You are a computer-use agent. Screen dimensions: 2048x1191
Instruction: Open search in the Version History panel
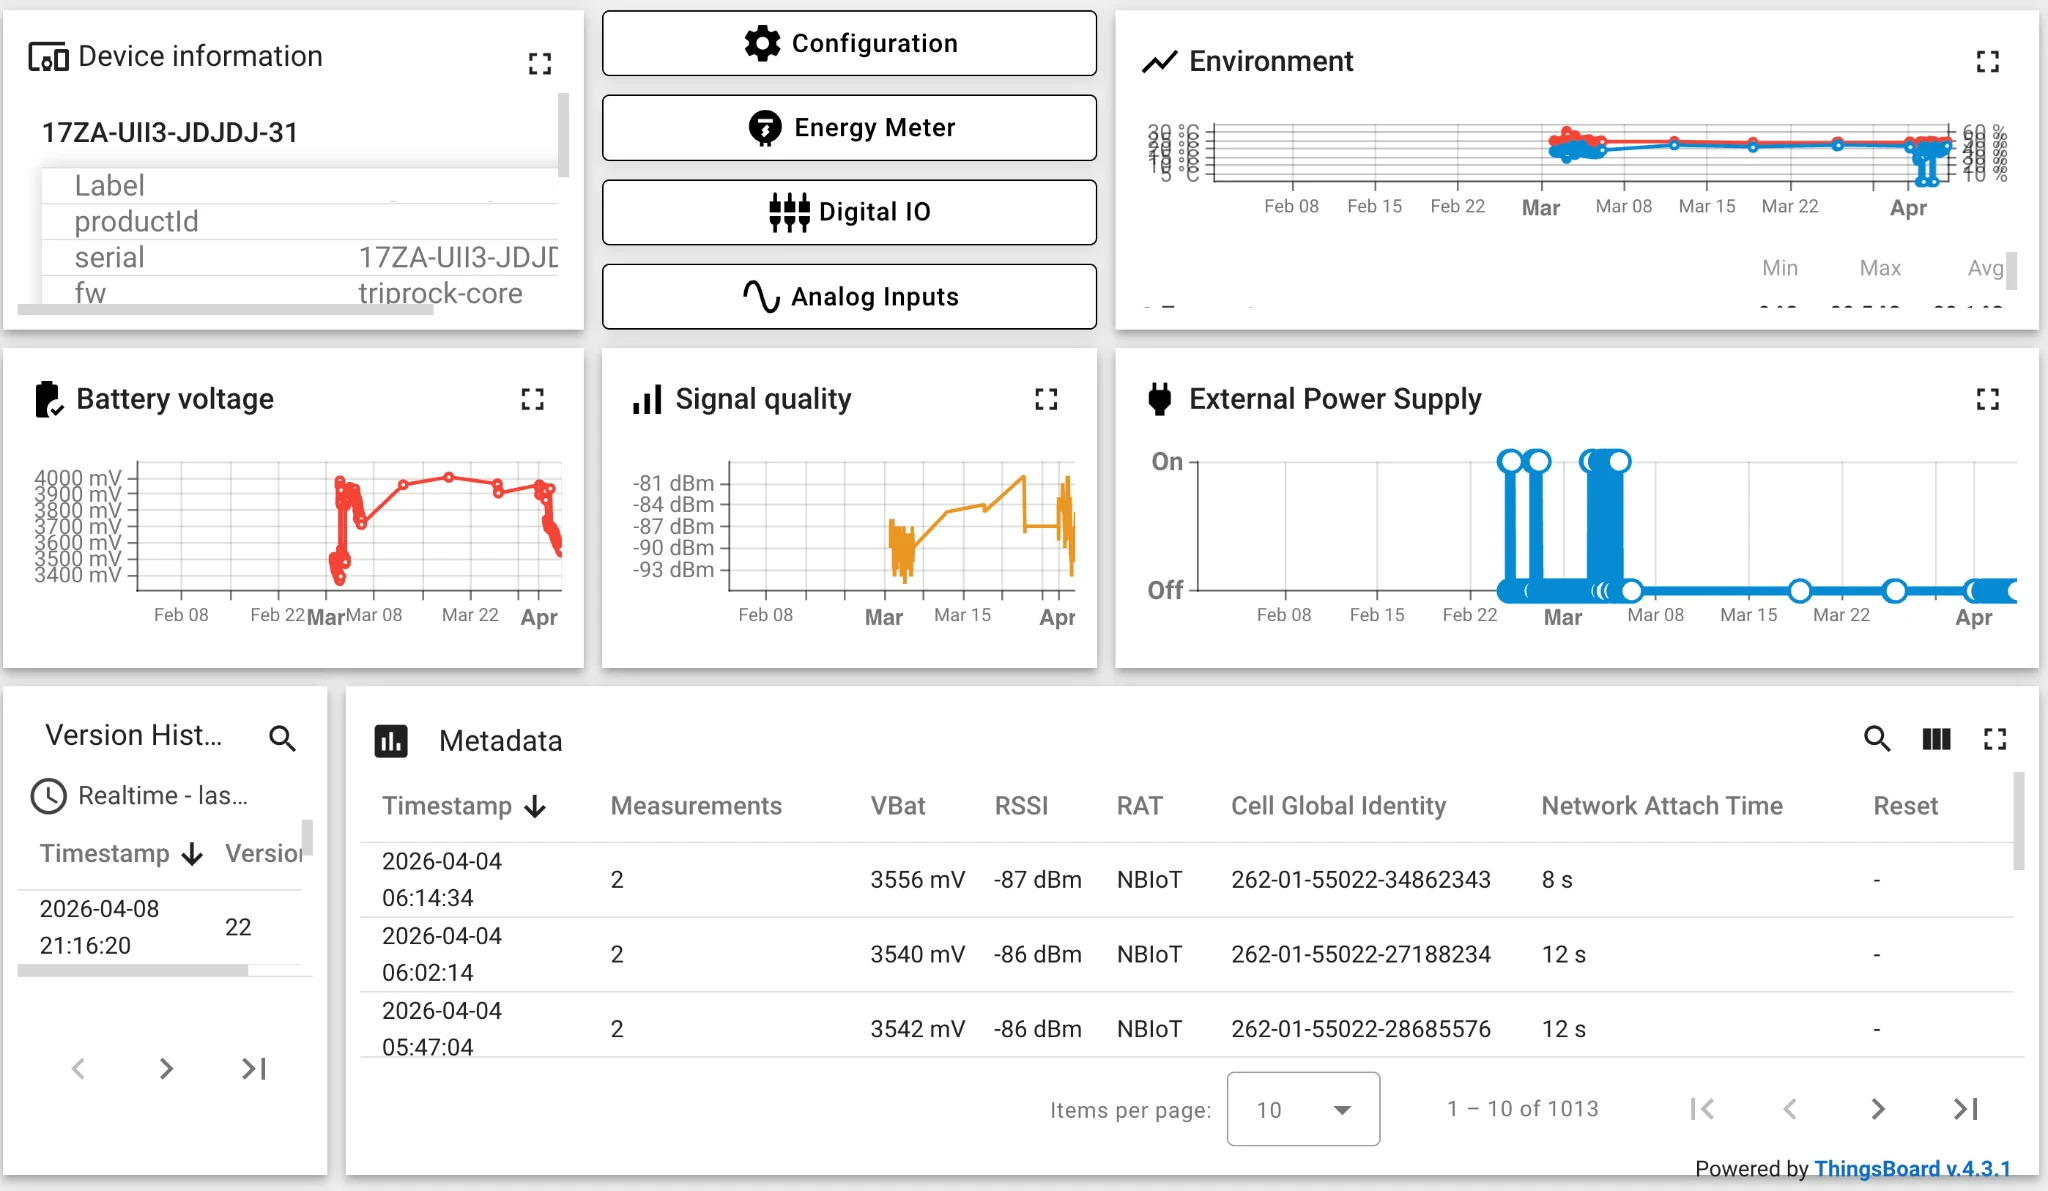click(283, 739)
